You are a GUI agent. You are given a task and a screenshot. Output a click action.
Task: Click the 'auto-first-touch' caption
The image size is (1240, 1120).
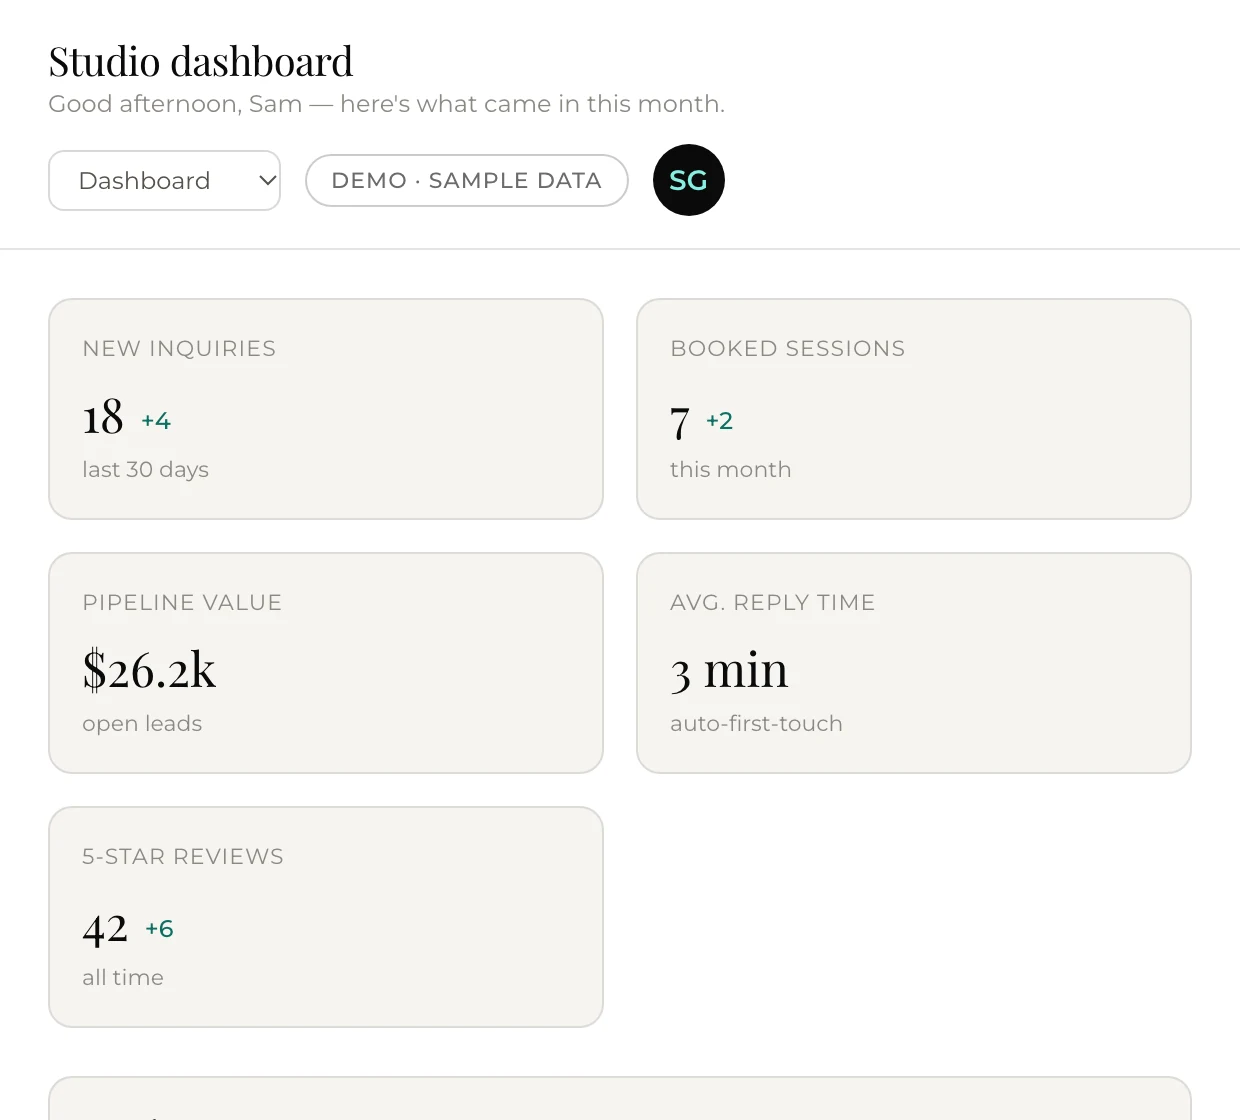pyautogui.click(x=756, y=724)
